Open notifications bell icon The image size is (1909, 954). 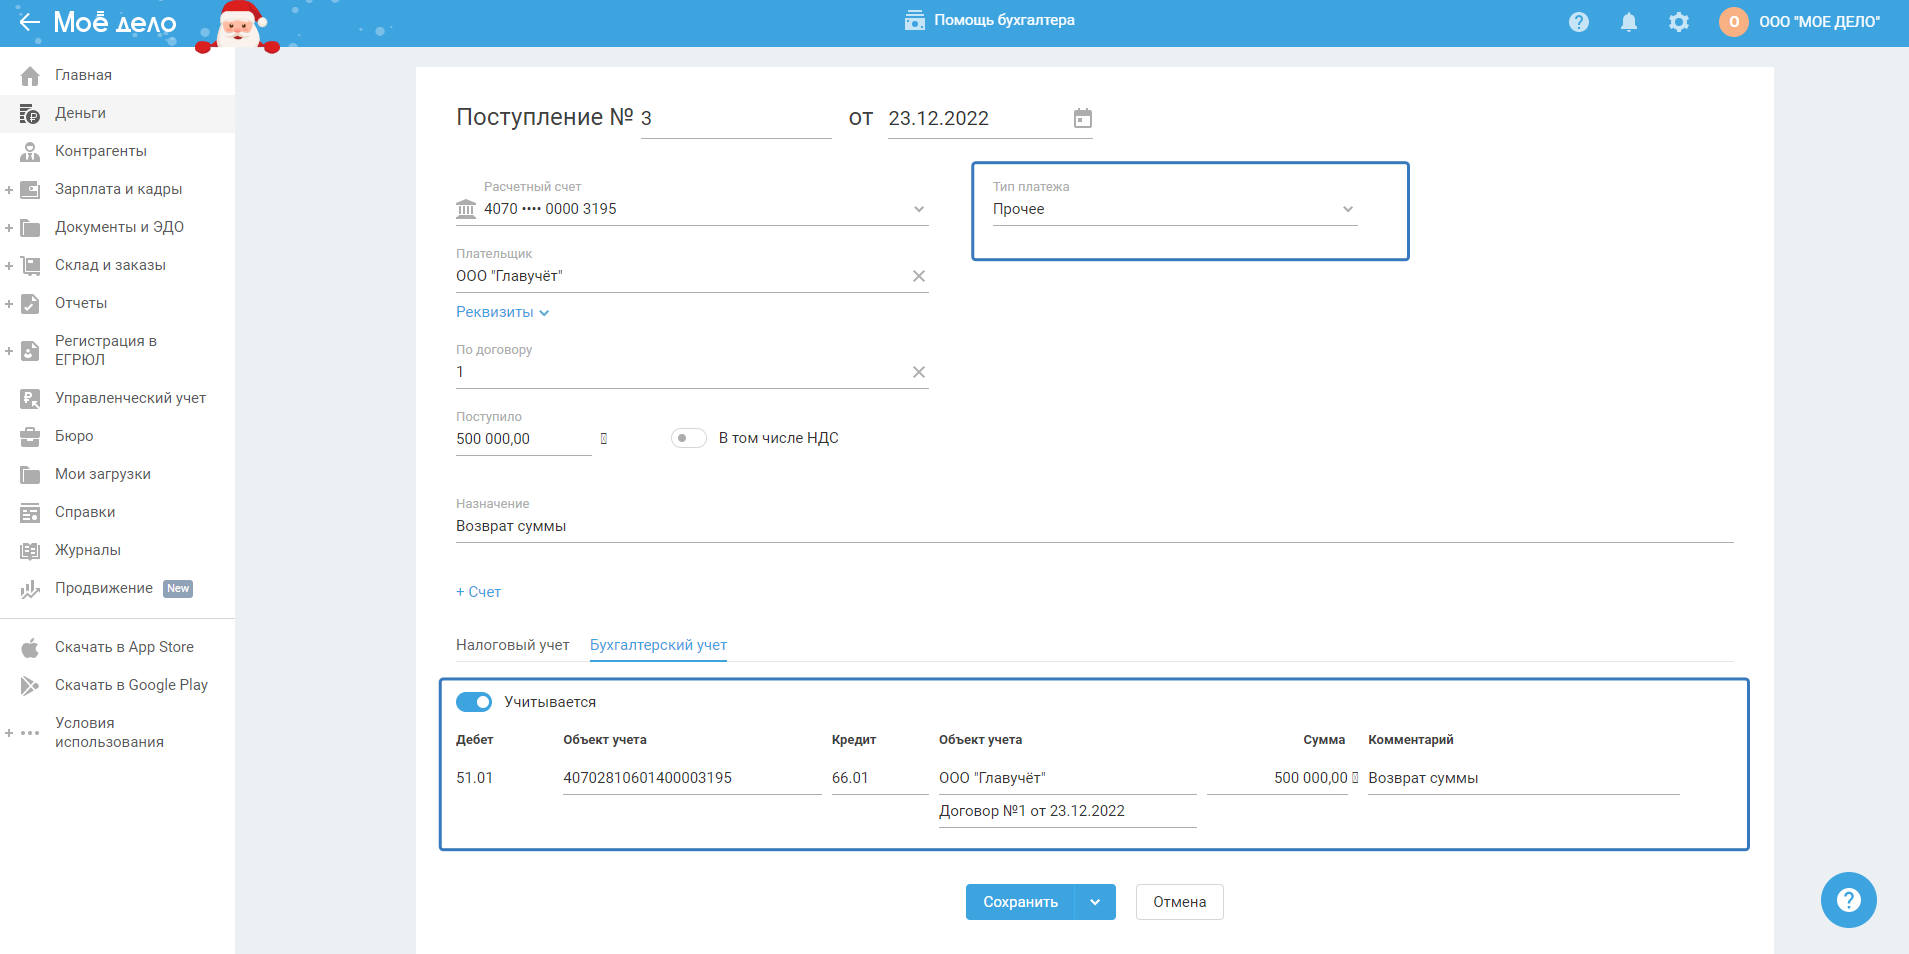point(1628,22)
